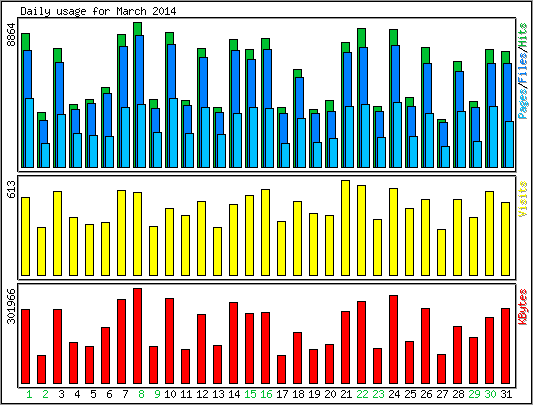
Task: Click the cyan "Pages" legend word
Action: (523, 102)
